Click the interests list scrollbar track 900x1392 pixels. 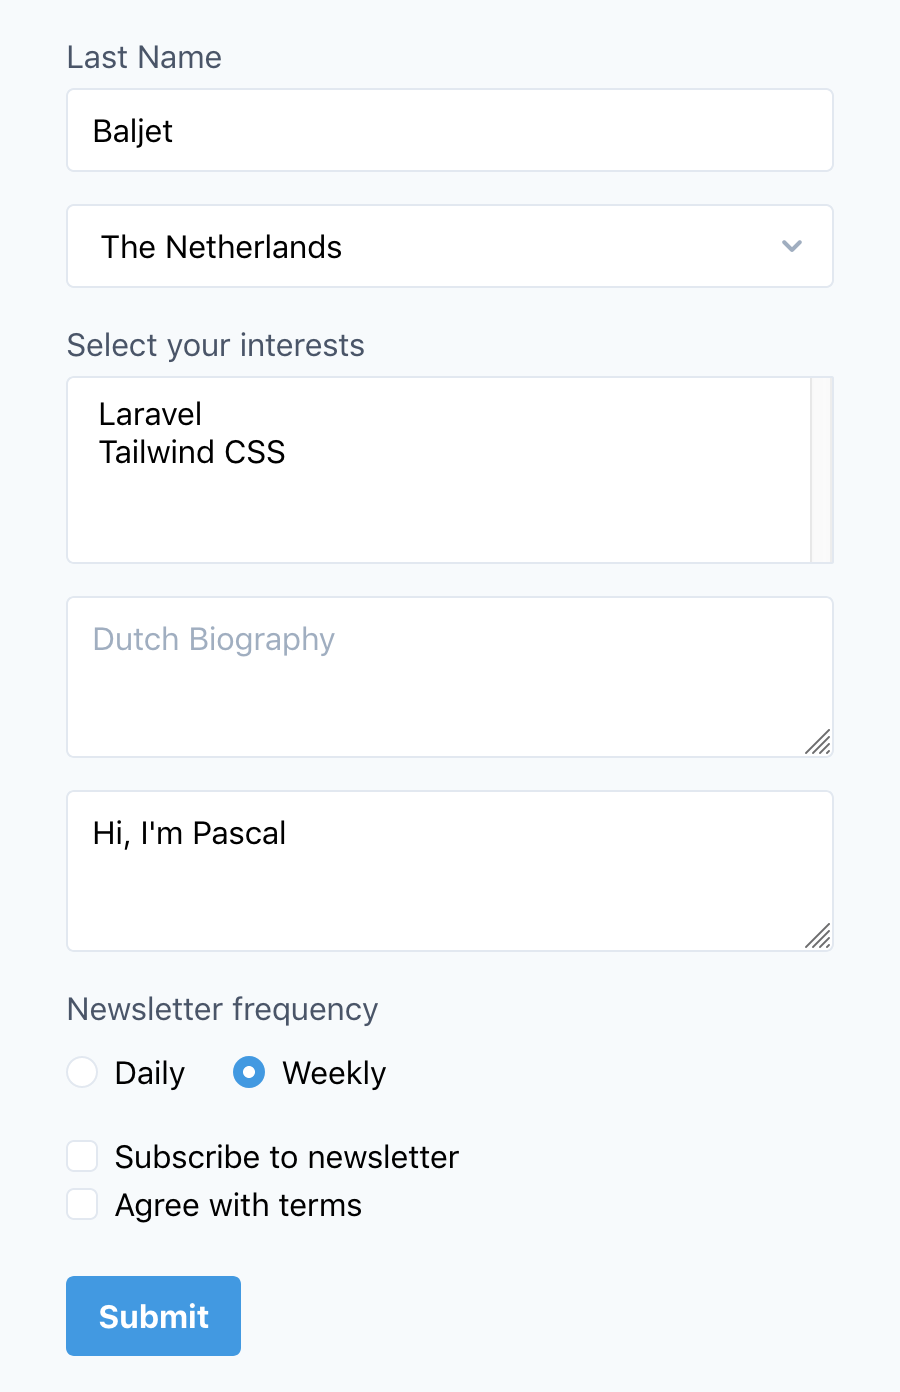821,470
